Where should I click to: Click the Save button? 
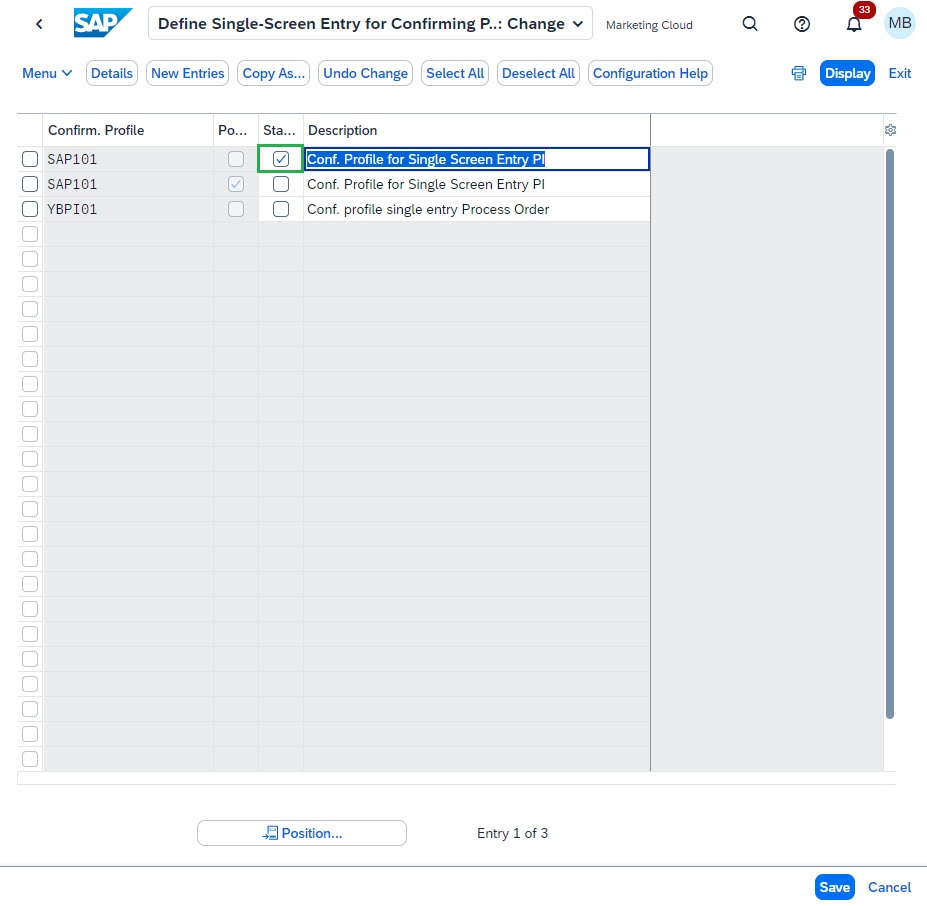(834, 887)
